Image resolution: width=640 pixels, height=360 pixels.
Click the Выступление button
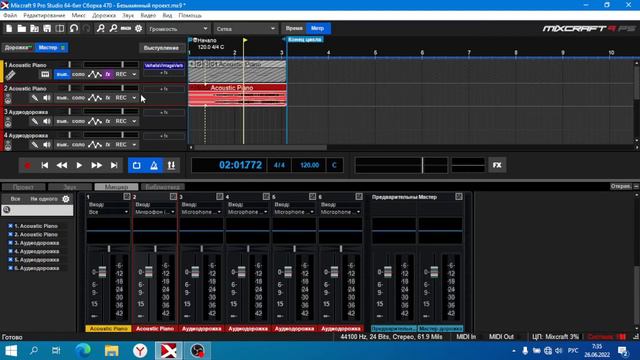(161, 48)
